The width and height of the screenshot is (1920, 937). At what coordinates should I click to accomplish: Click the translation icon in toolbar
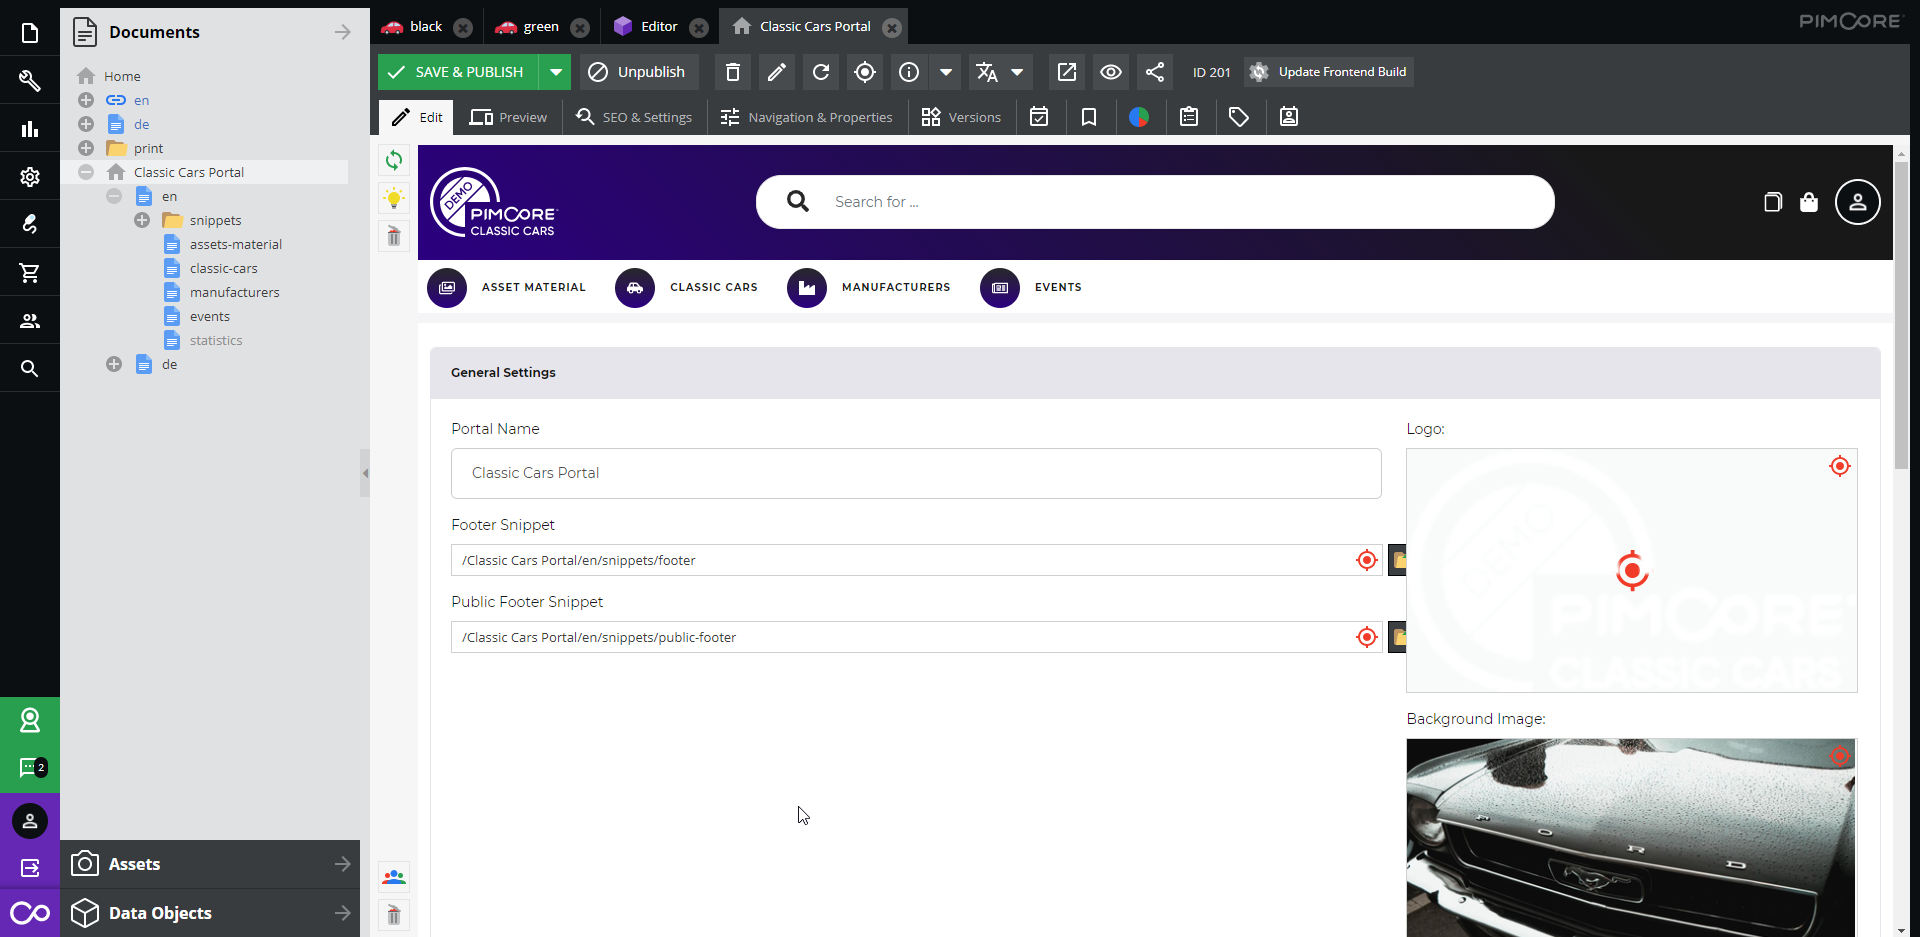click(987, 72)
